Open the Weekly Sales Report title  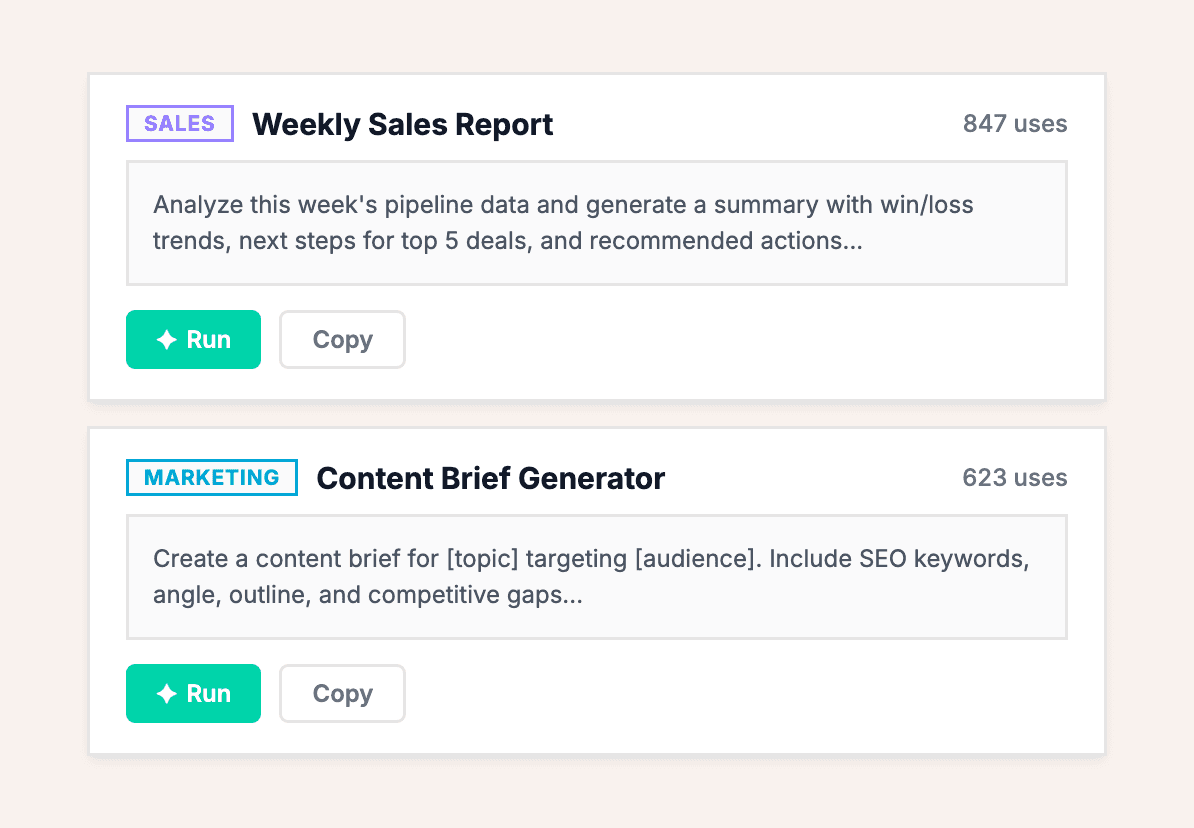(x=402, y=125)
